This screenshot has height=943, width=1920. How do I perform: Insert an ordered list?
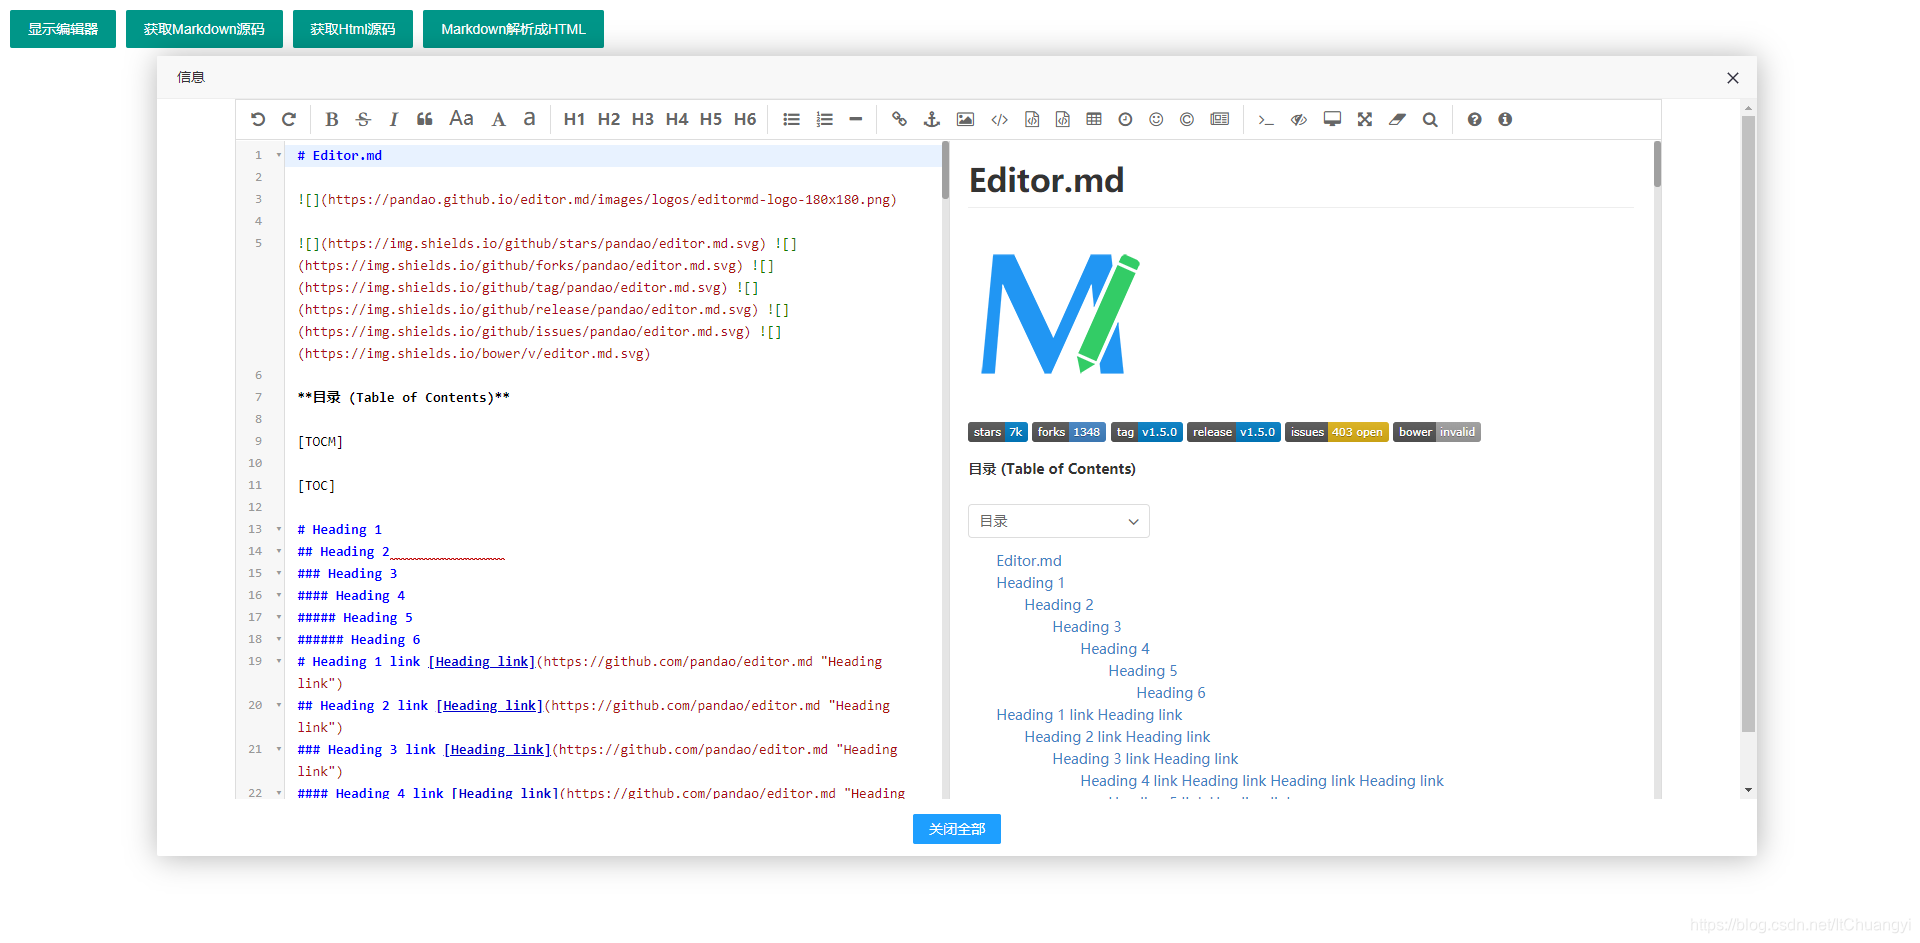[824, 119]
